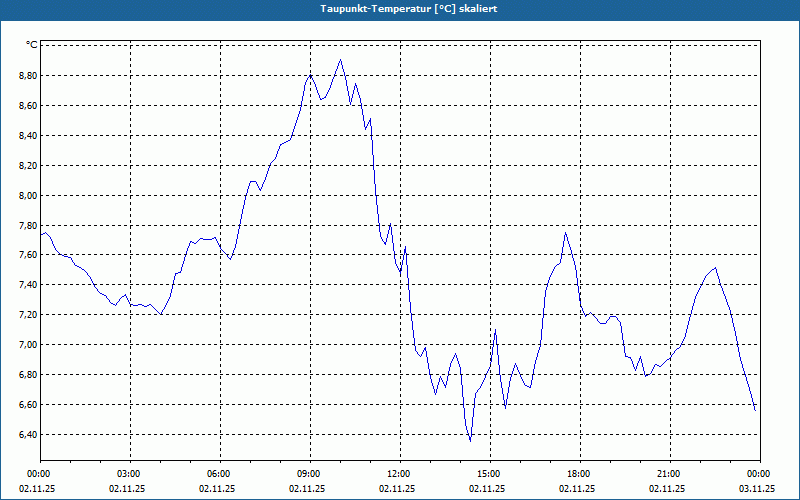Select the 8,40 y-axis value
This screenshot has height=500, width=800.
(x=27, y=136)
